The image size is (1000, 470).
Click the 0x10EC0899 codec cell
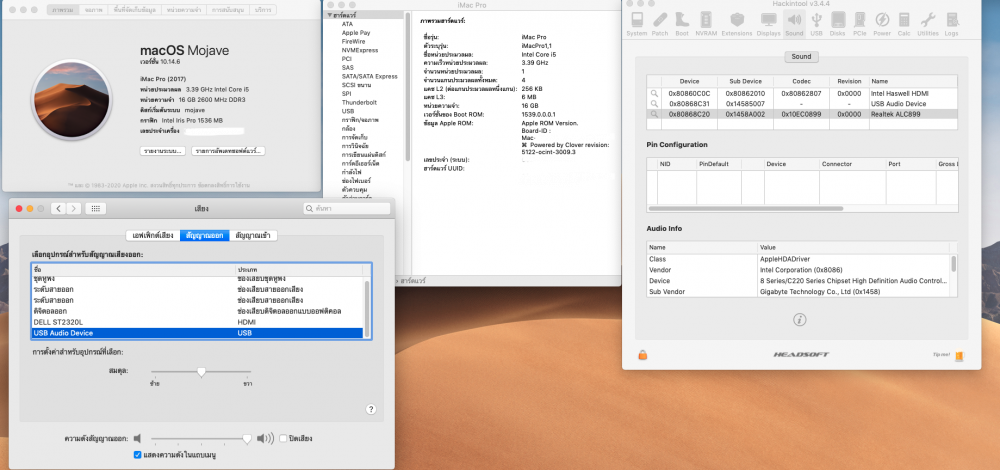pyautogui.click(x=801, y=114)
